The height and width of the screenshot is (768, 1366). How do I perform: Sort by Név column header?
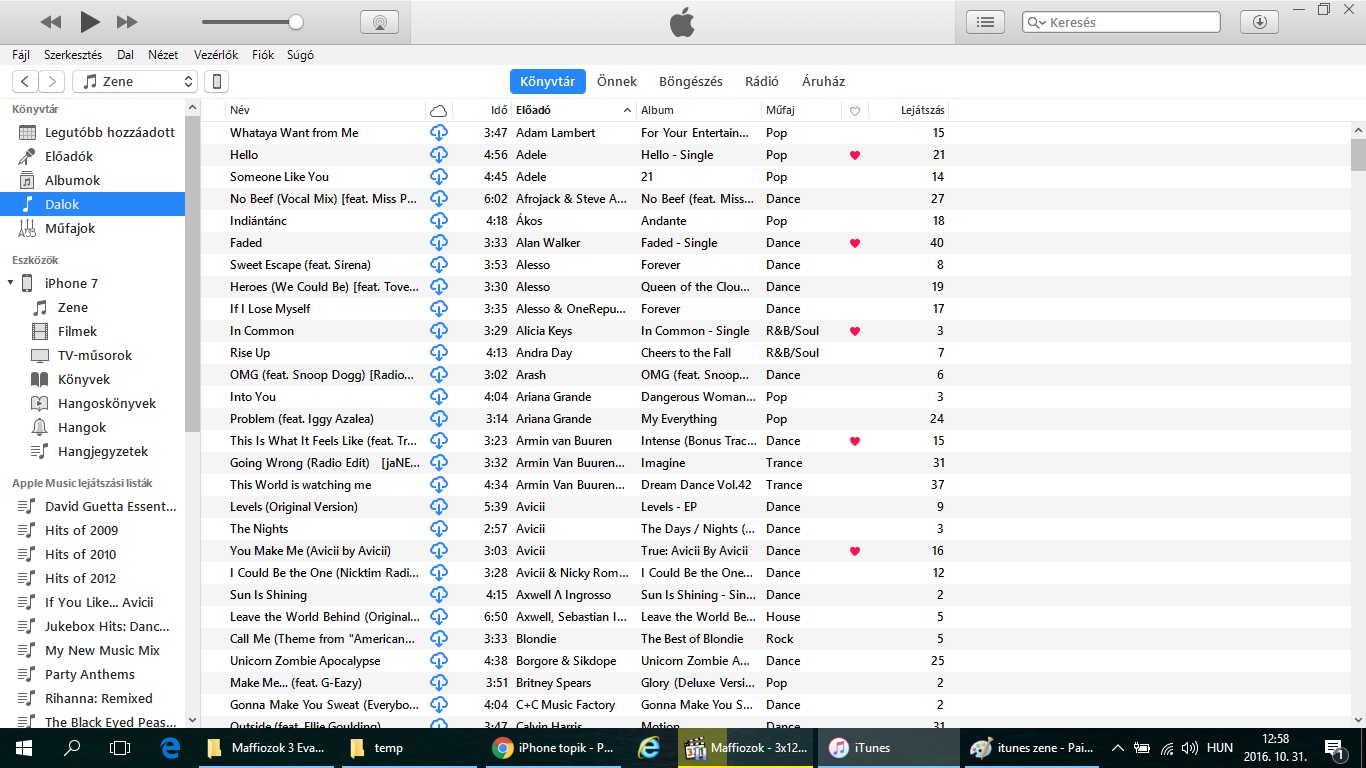325,110
